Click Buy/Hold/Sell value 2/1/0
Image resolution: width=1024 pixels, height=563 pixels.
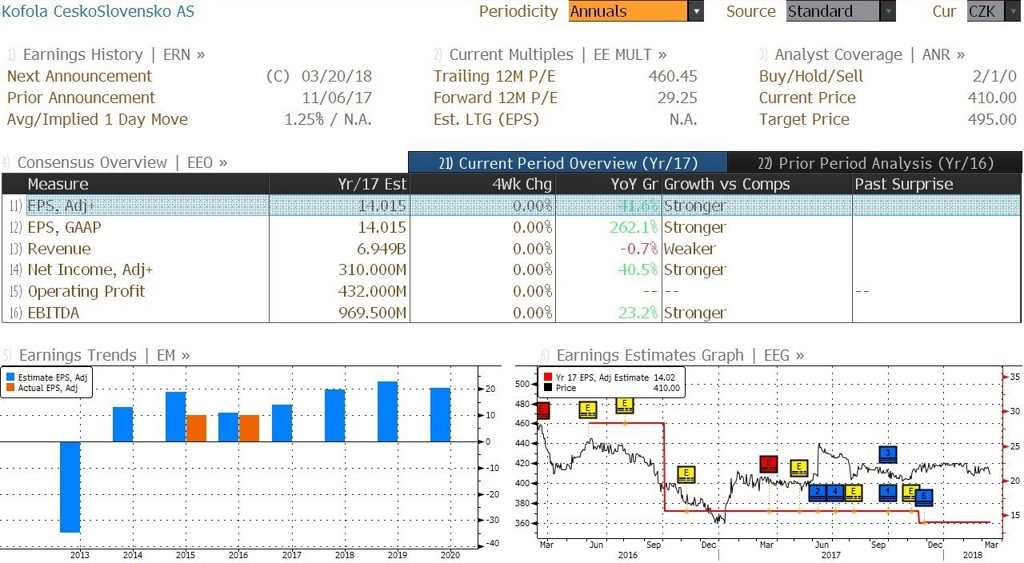click(995, 76)
